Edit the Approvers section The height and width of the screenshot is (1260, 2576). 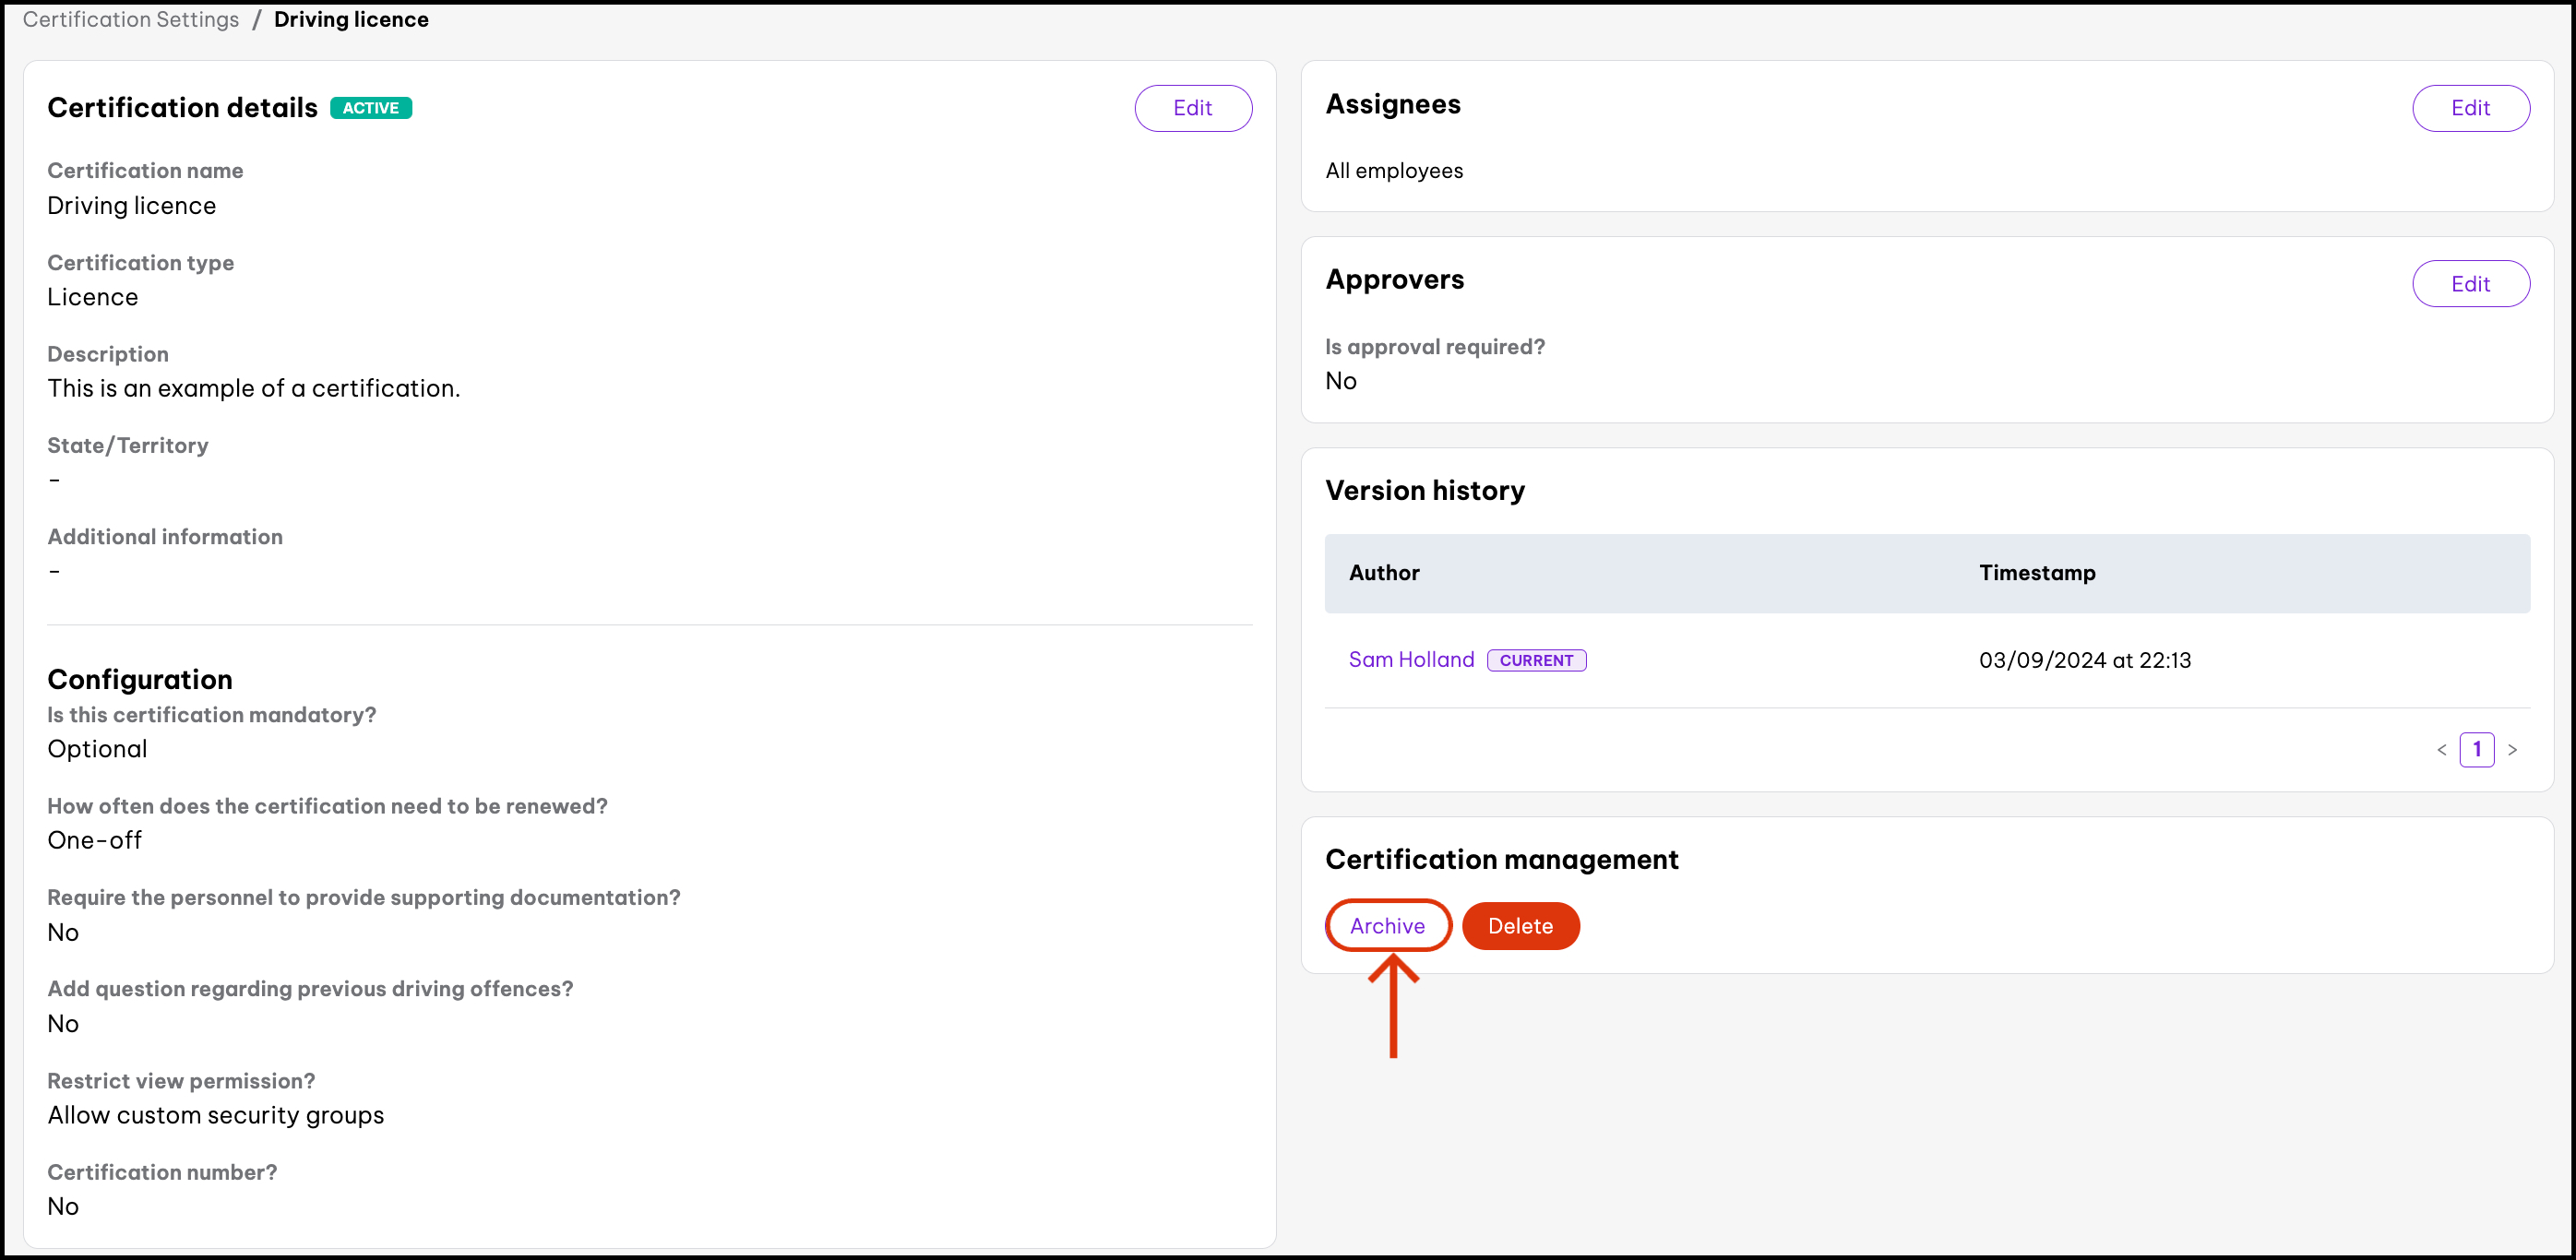pos(2469,284)
